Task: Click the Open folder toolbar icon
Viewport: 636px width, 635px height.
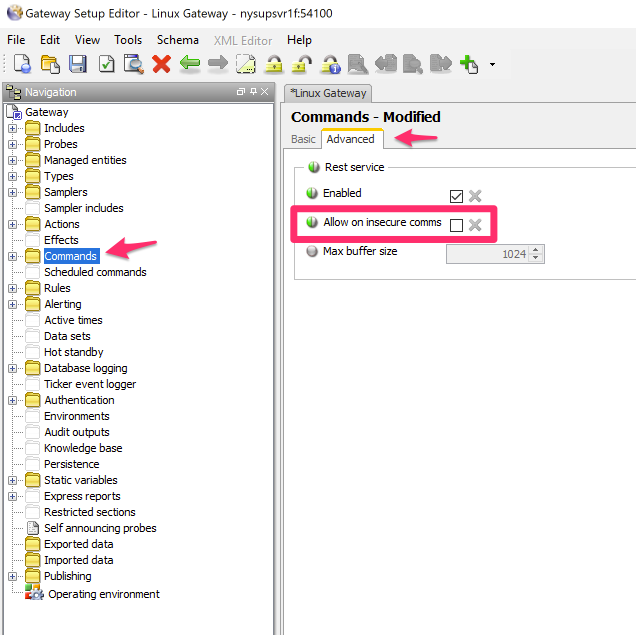Action: click(50, 65)
